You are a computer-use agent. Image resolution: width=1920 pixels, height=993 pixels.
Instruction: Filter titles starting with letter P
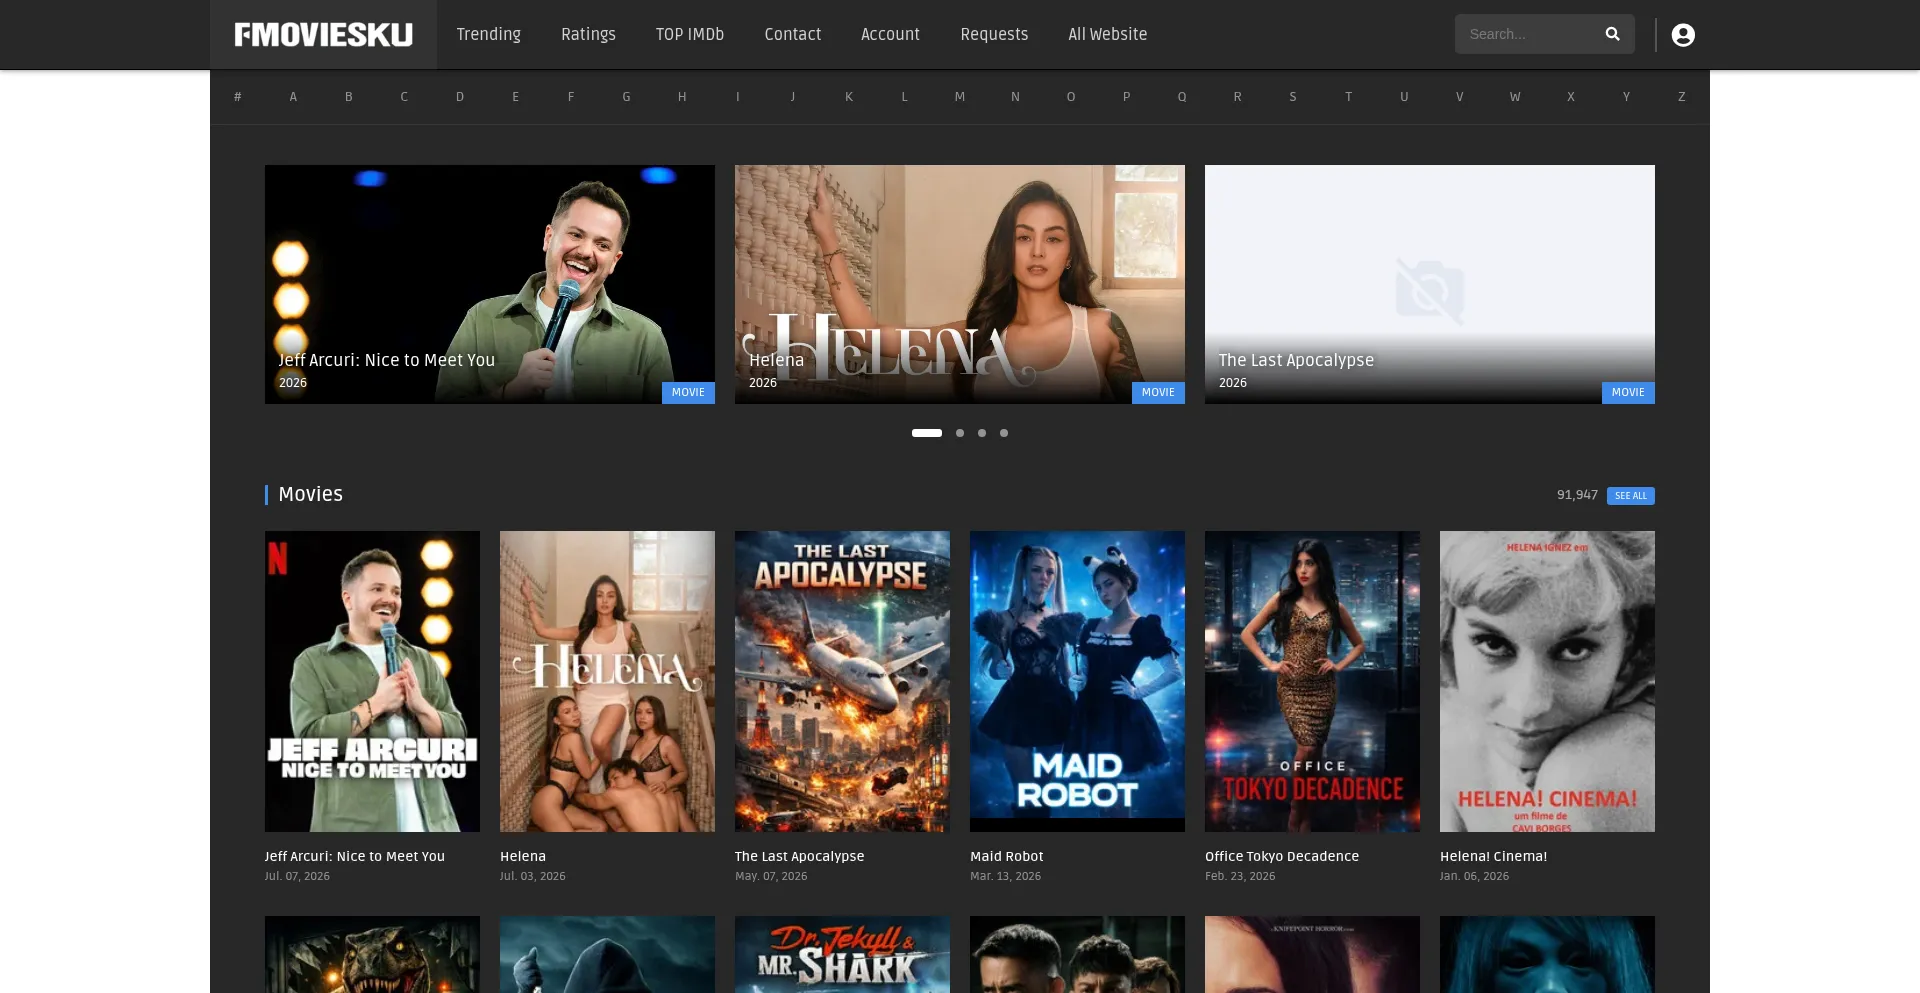tap(1127, 97)
